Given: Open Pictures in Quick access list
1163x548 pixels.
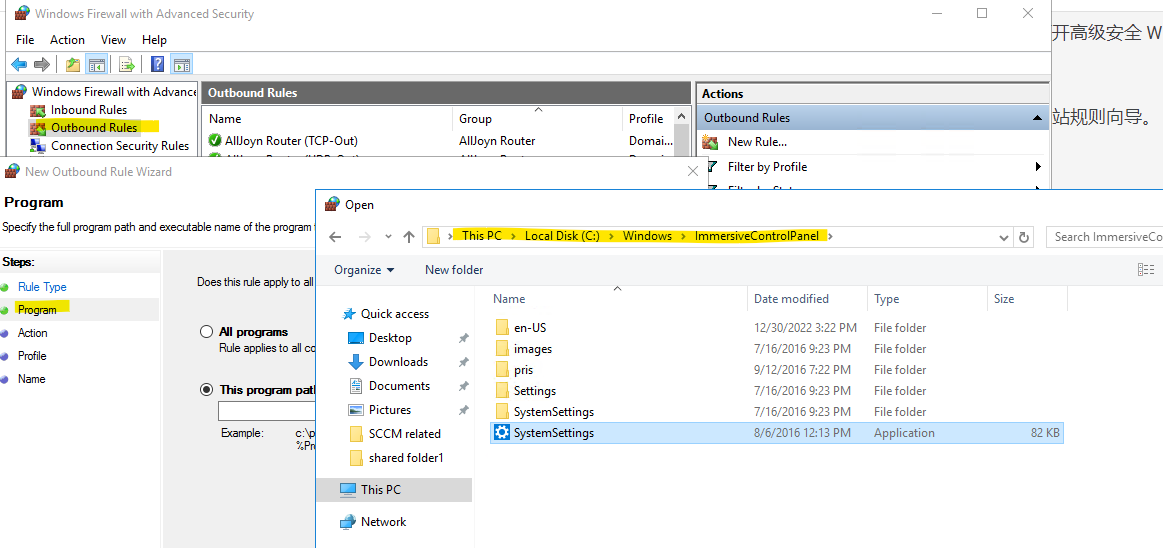Looking at the screenshot, I should tap(390, 409).
